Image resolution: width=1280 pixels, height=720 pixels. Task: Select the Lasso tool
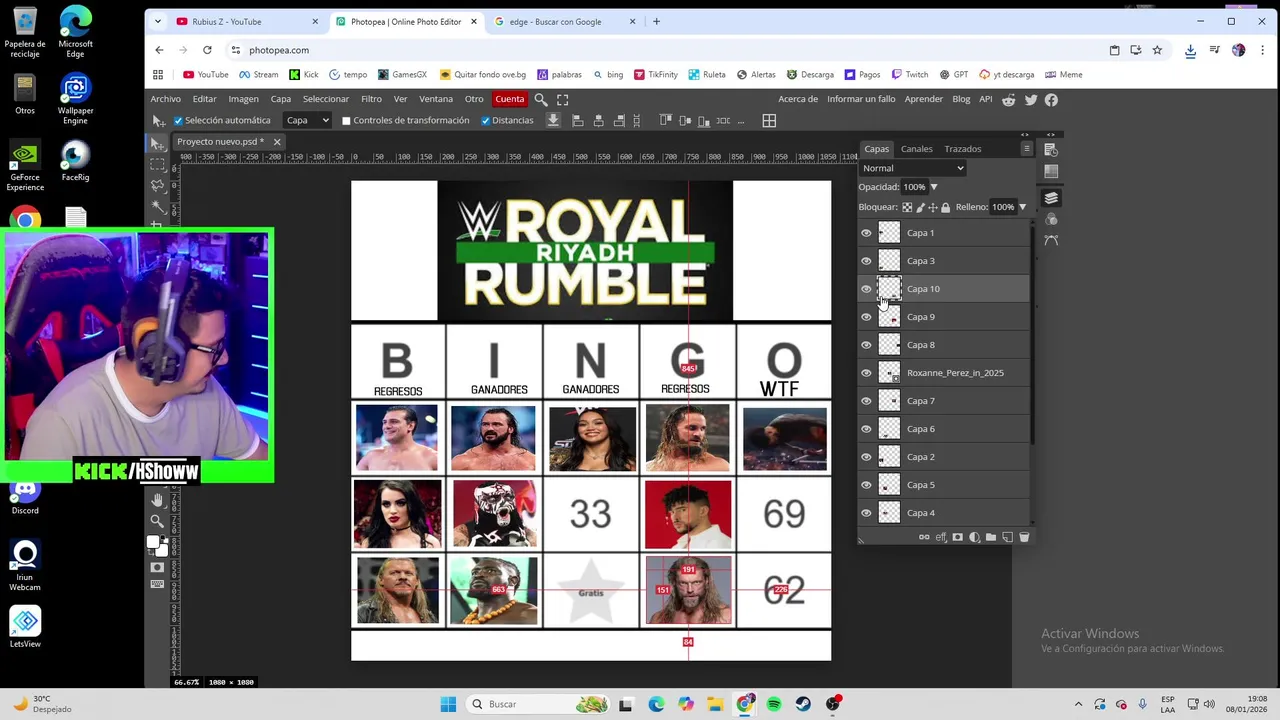click(158, 185)
